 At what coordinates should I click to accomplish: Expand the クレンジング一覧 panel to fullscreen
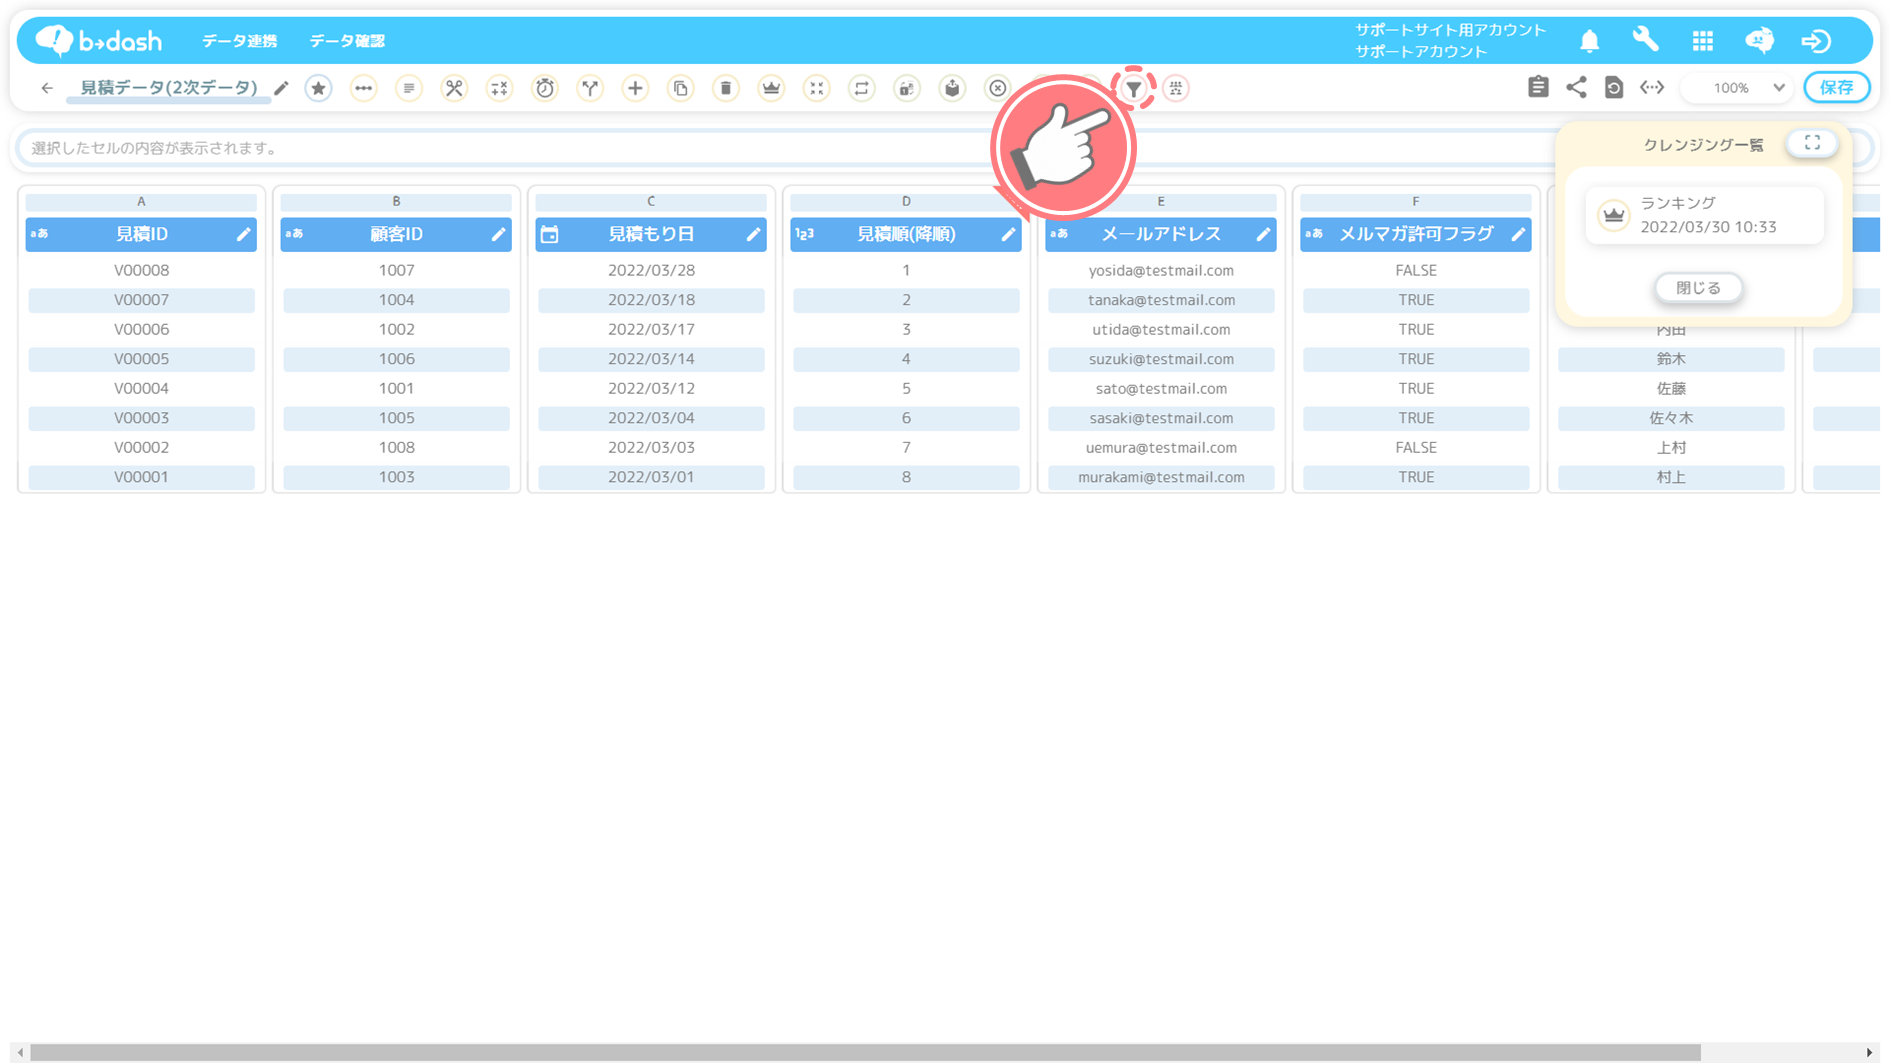[x=1811, y=144]
